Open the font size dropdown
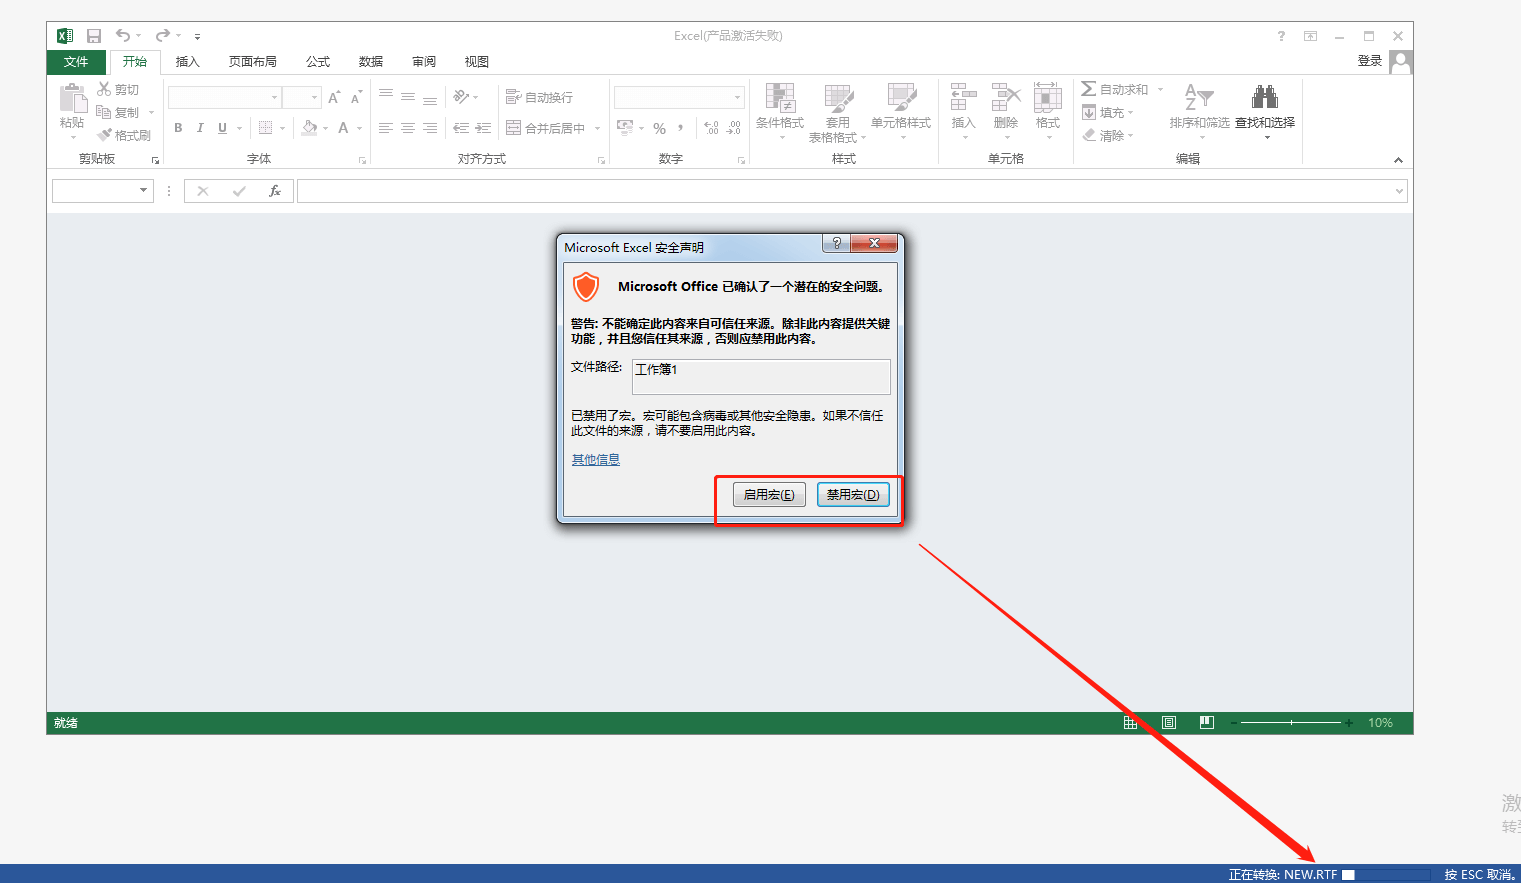1521x883 pixels. tap(314, 97)
